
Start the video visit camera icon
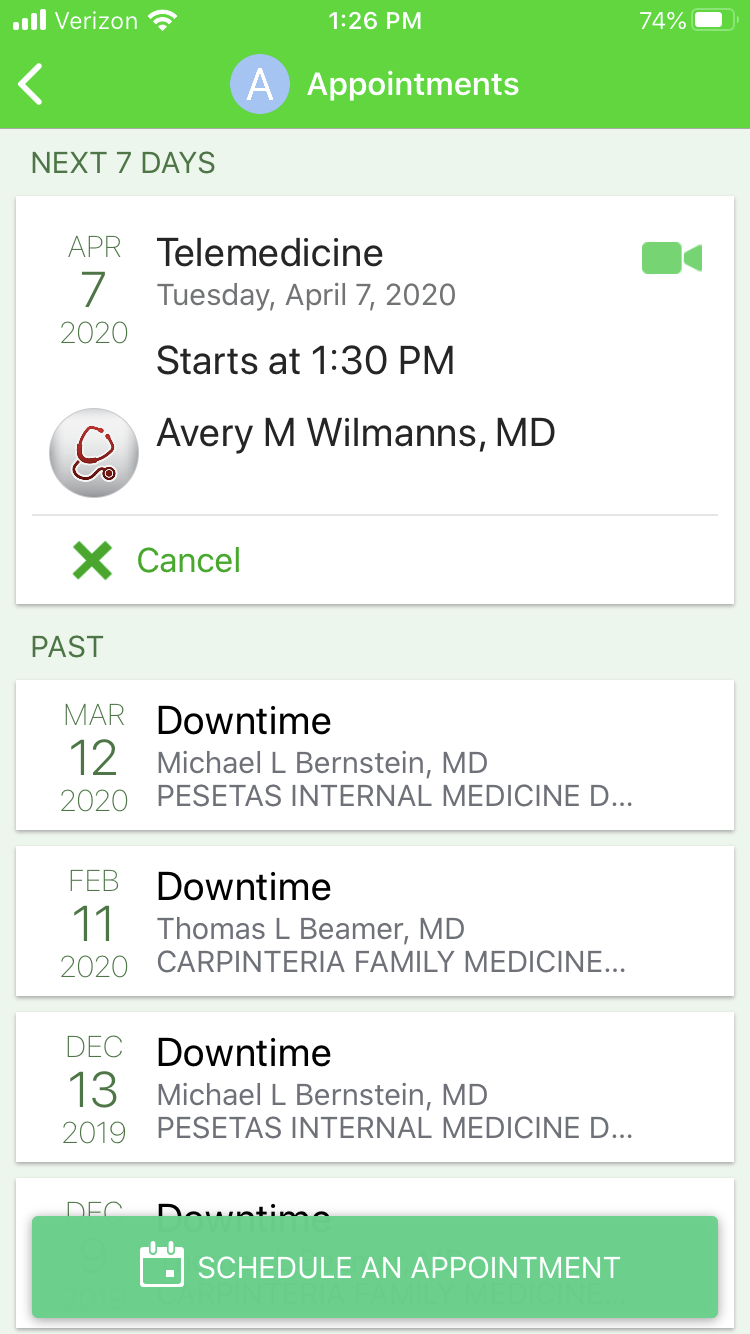pos(672,258)
